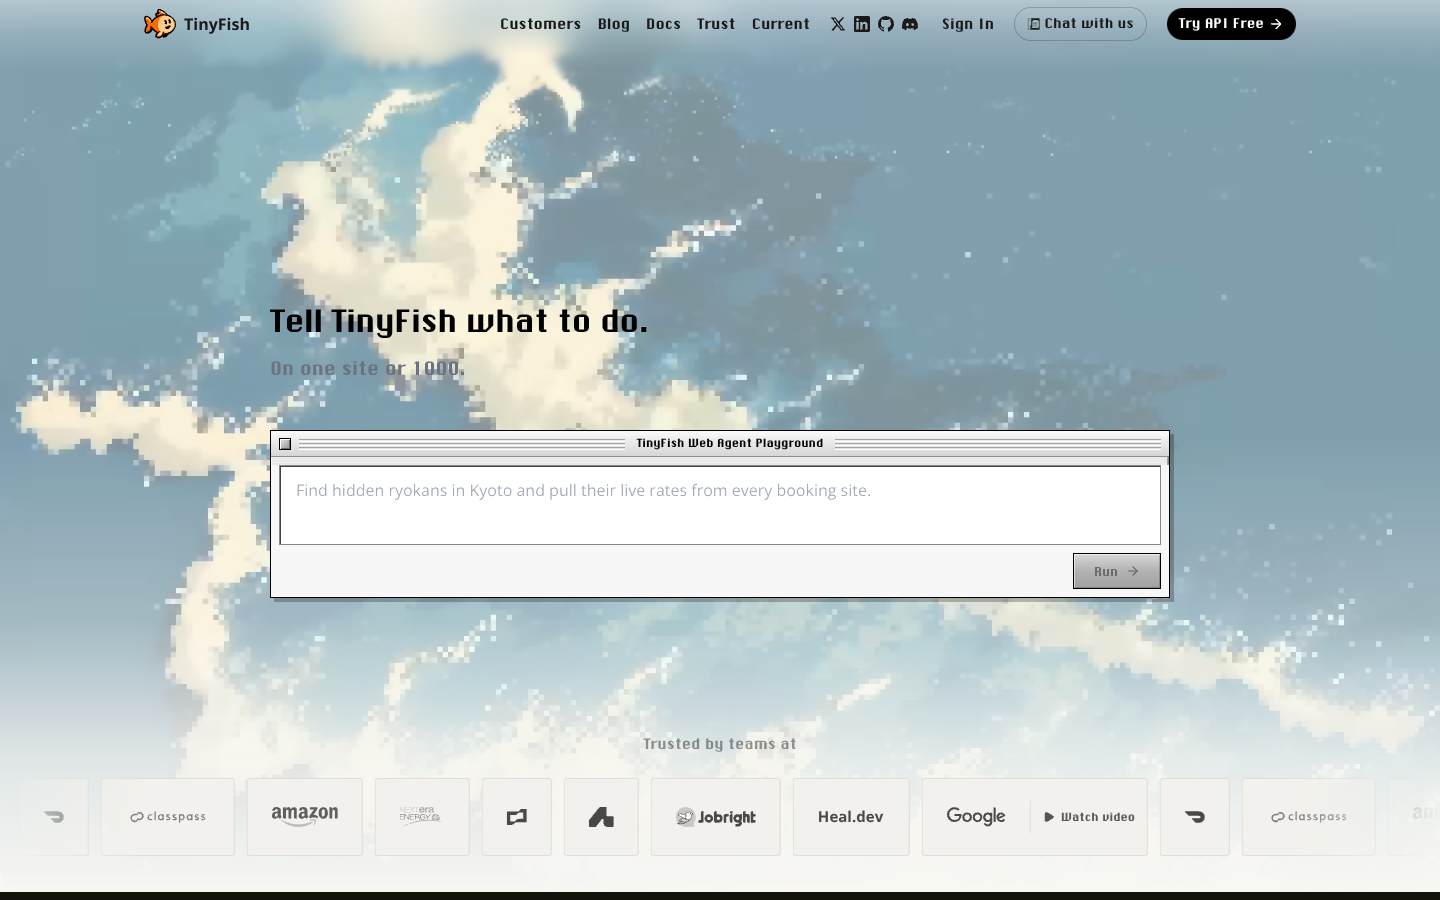Image resolution: width=1440 pixels, height=900 pixels.
Task: Click the Heal.dev logo card
Action: (x=851, y=817)
